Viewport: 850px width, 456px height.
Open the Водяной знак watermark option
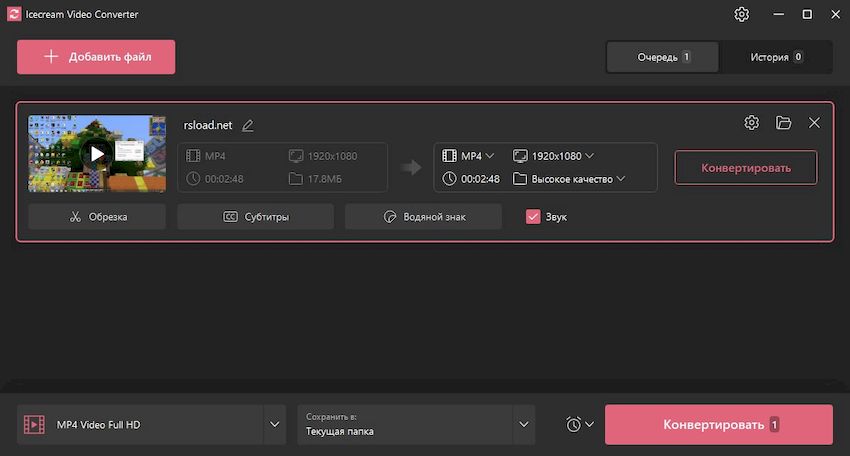point(423,217)
